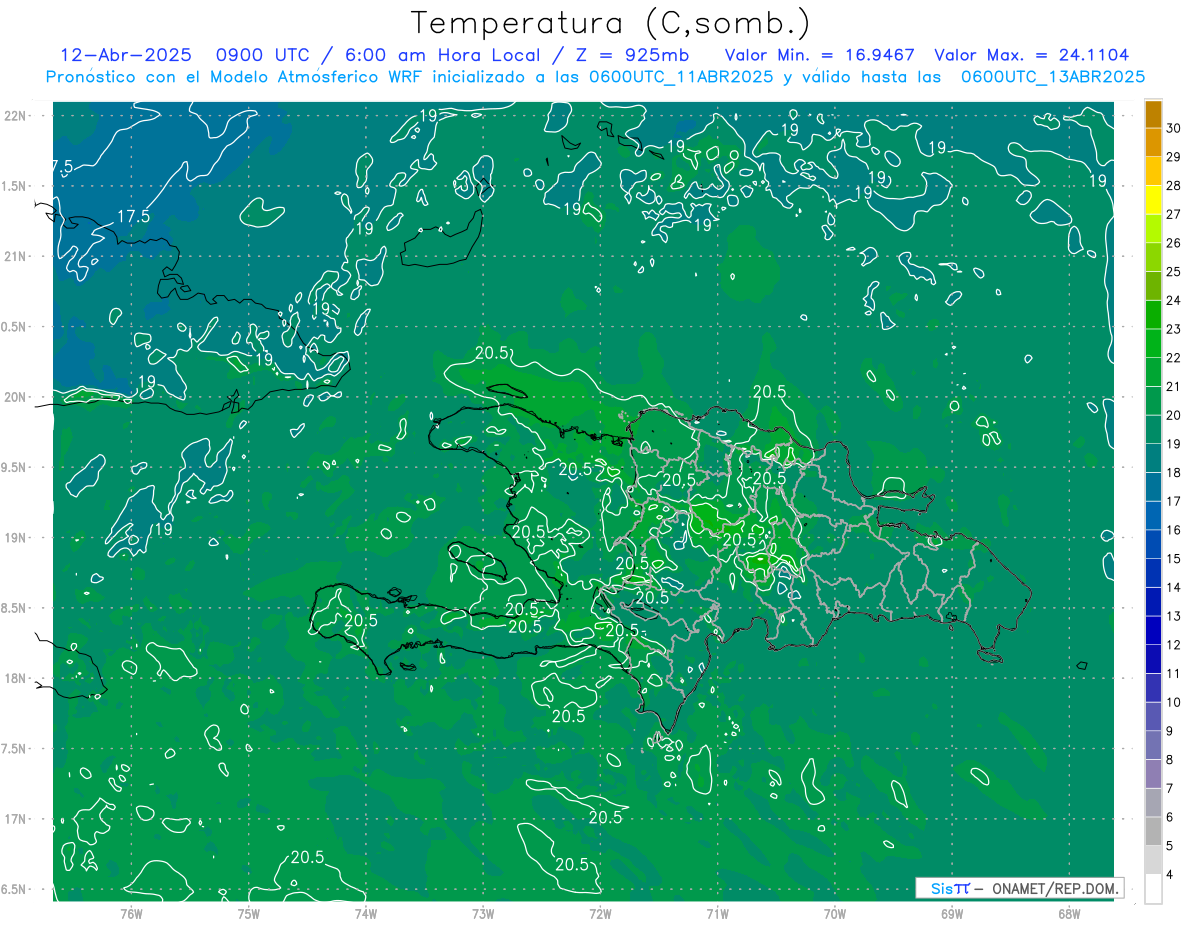Click the initialization stamp '0600UTC_11ABR2025'

pos(681,77)
